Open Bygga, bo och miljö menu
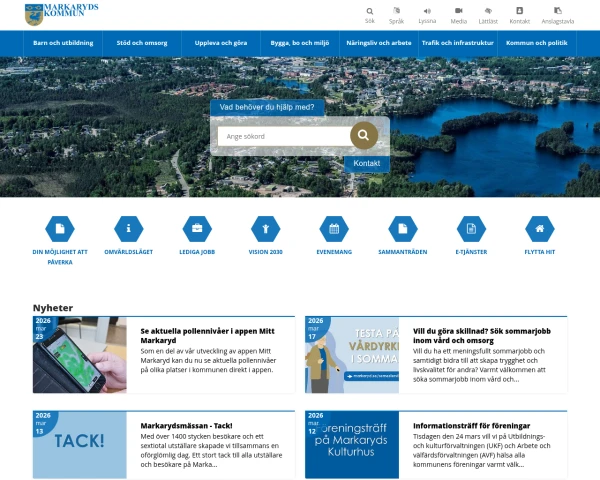Viewport: 600px width, 480px height. click(300, 43)
